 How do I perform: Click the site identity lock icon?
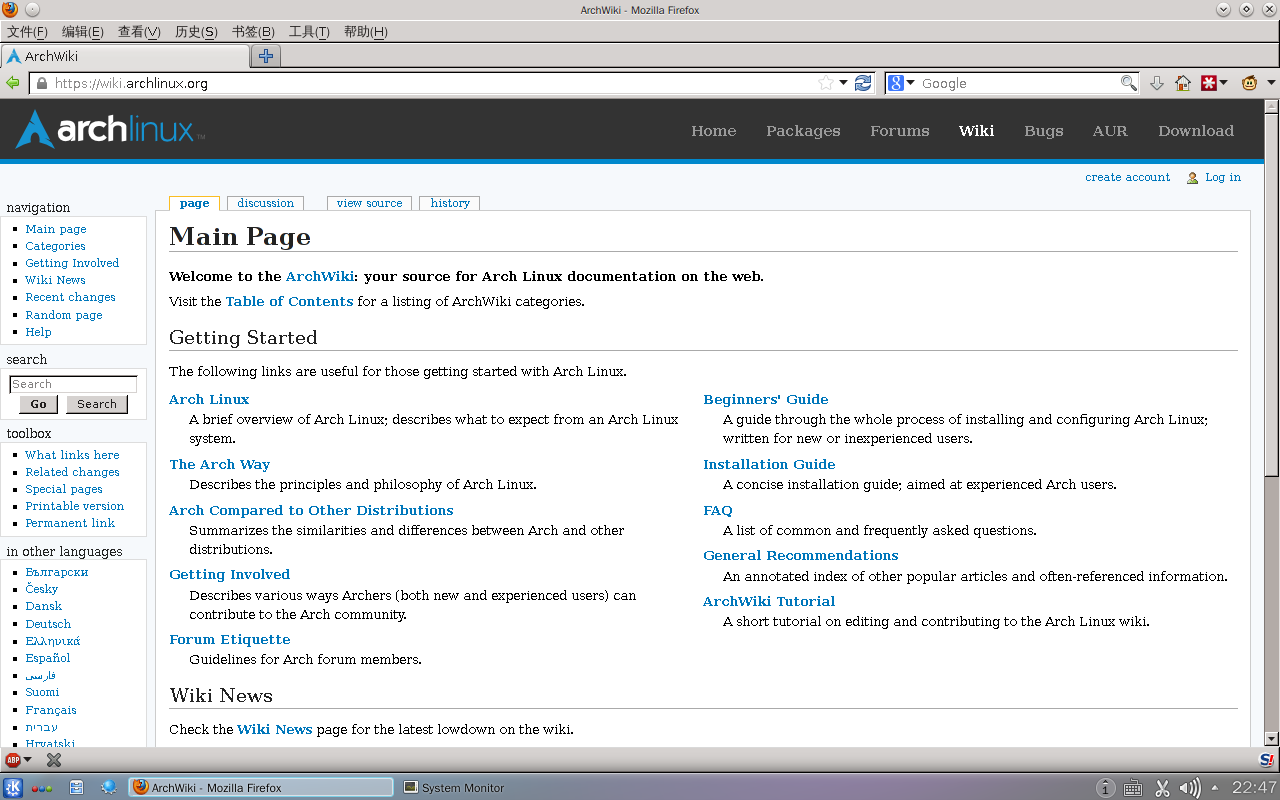(x=41, y=83)
